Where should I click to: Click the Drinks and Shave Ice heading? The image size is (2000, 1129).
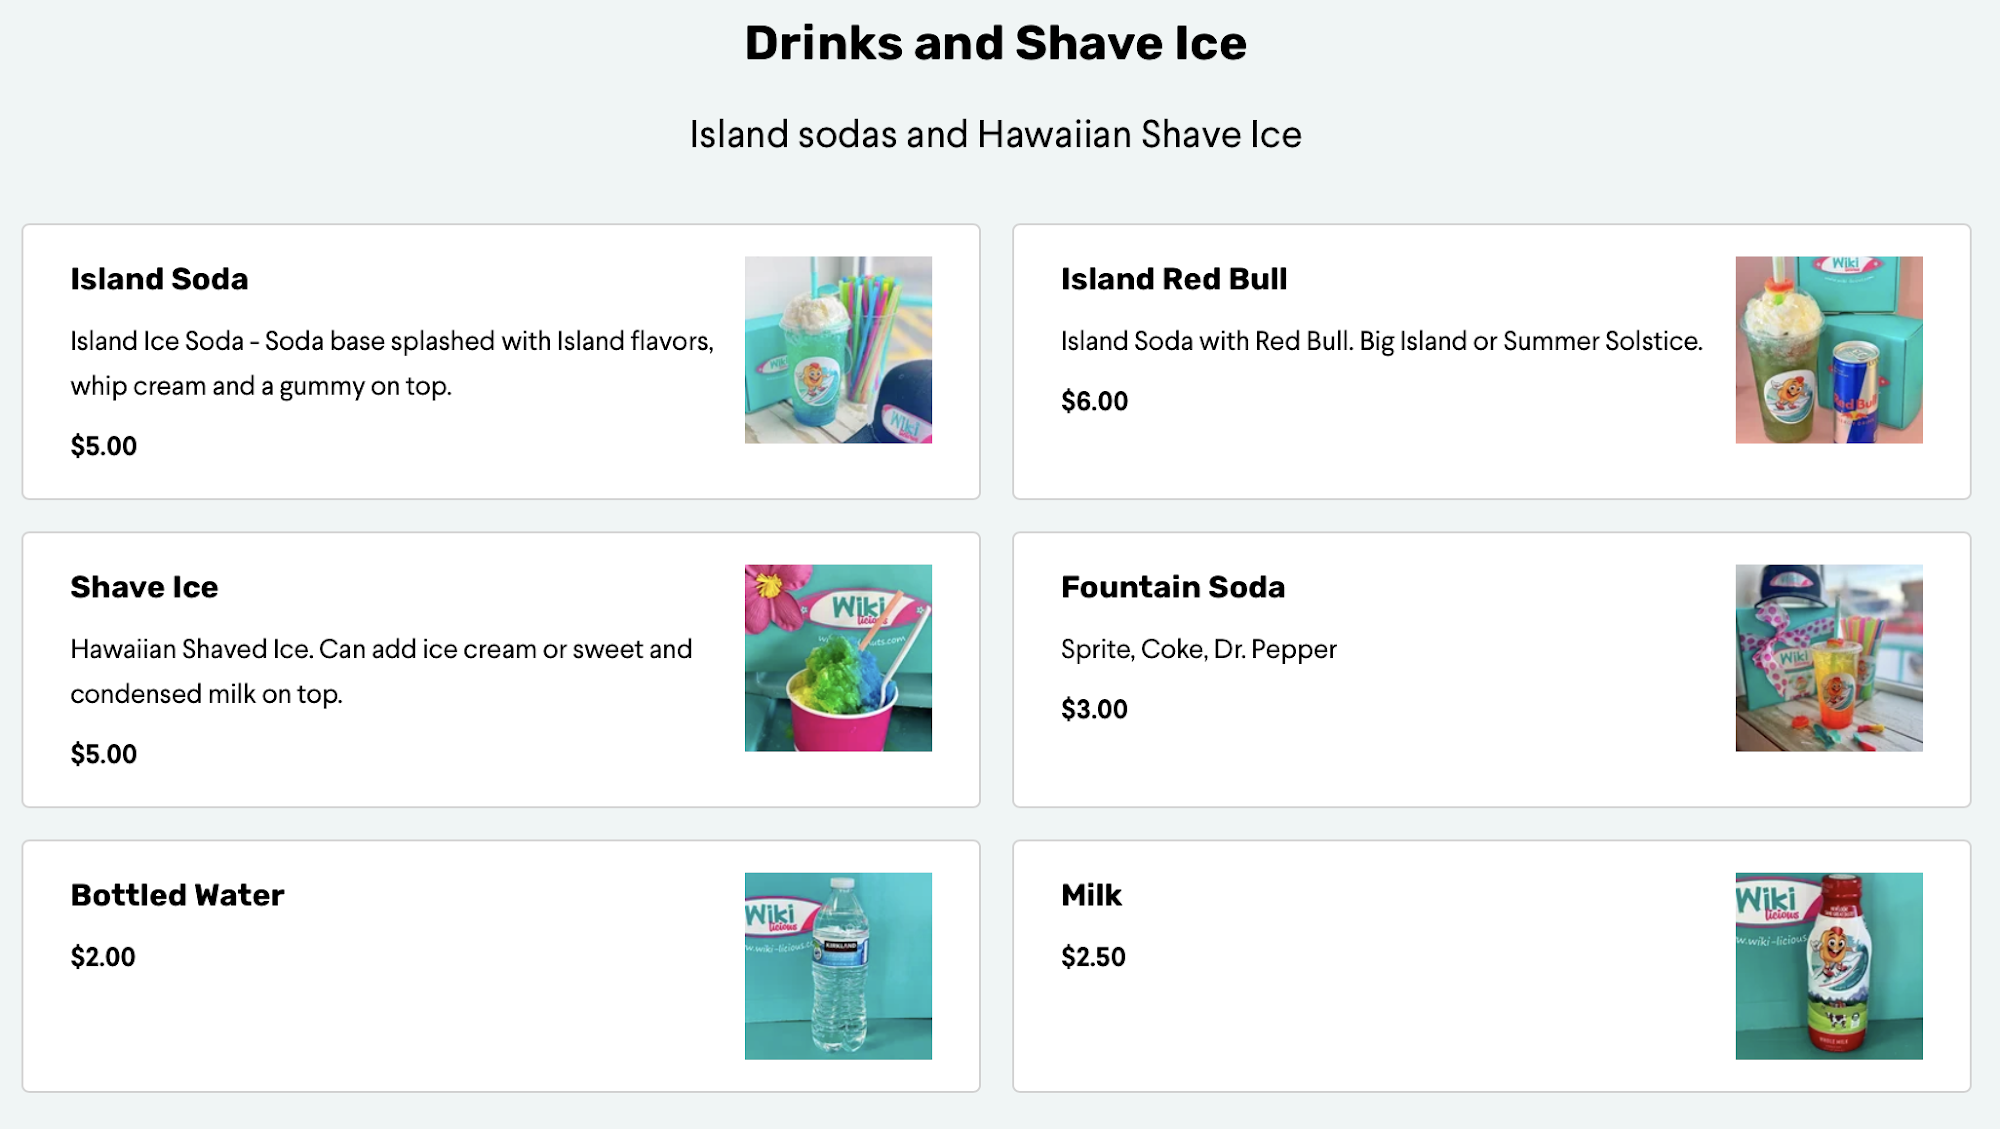[x=996, y=43]
